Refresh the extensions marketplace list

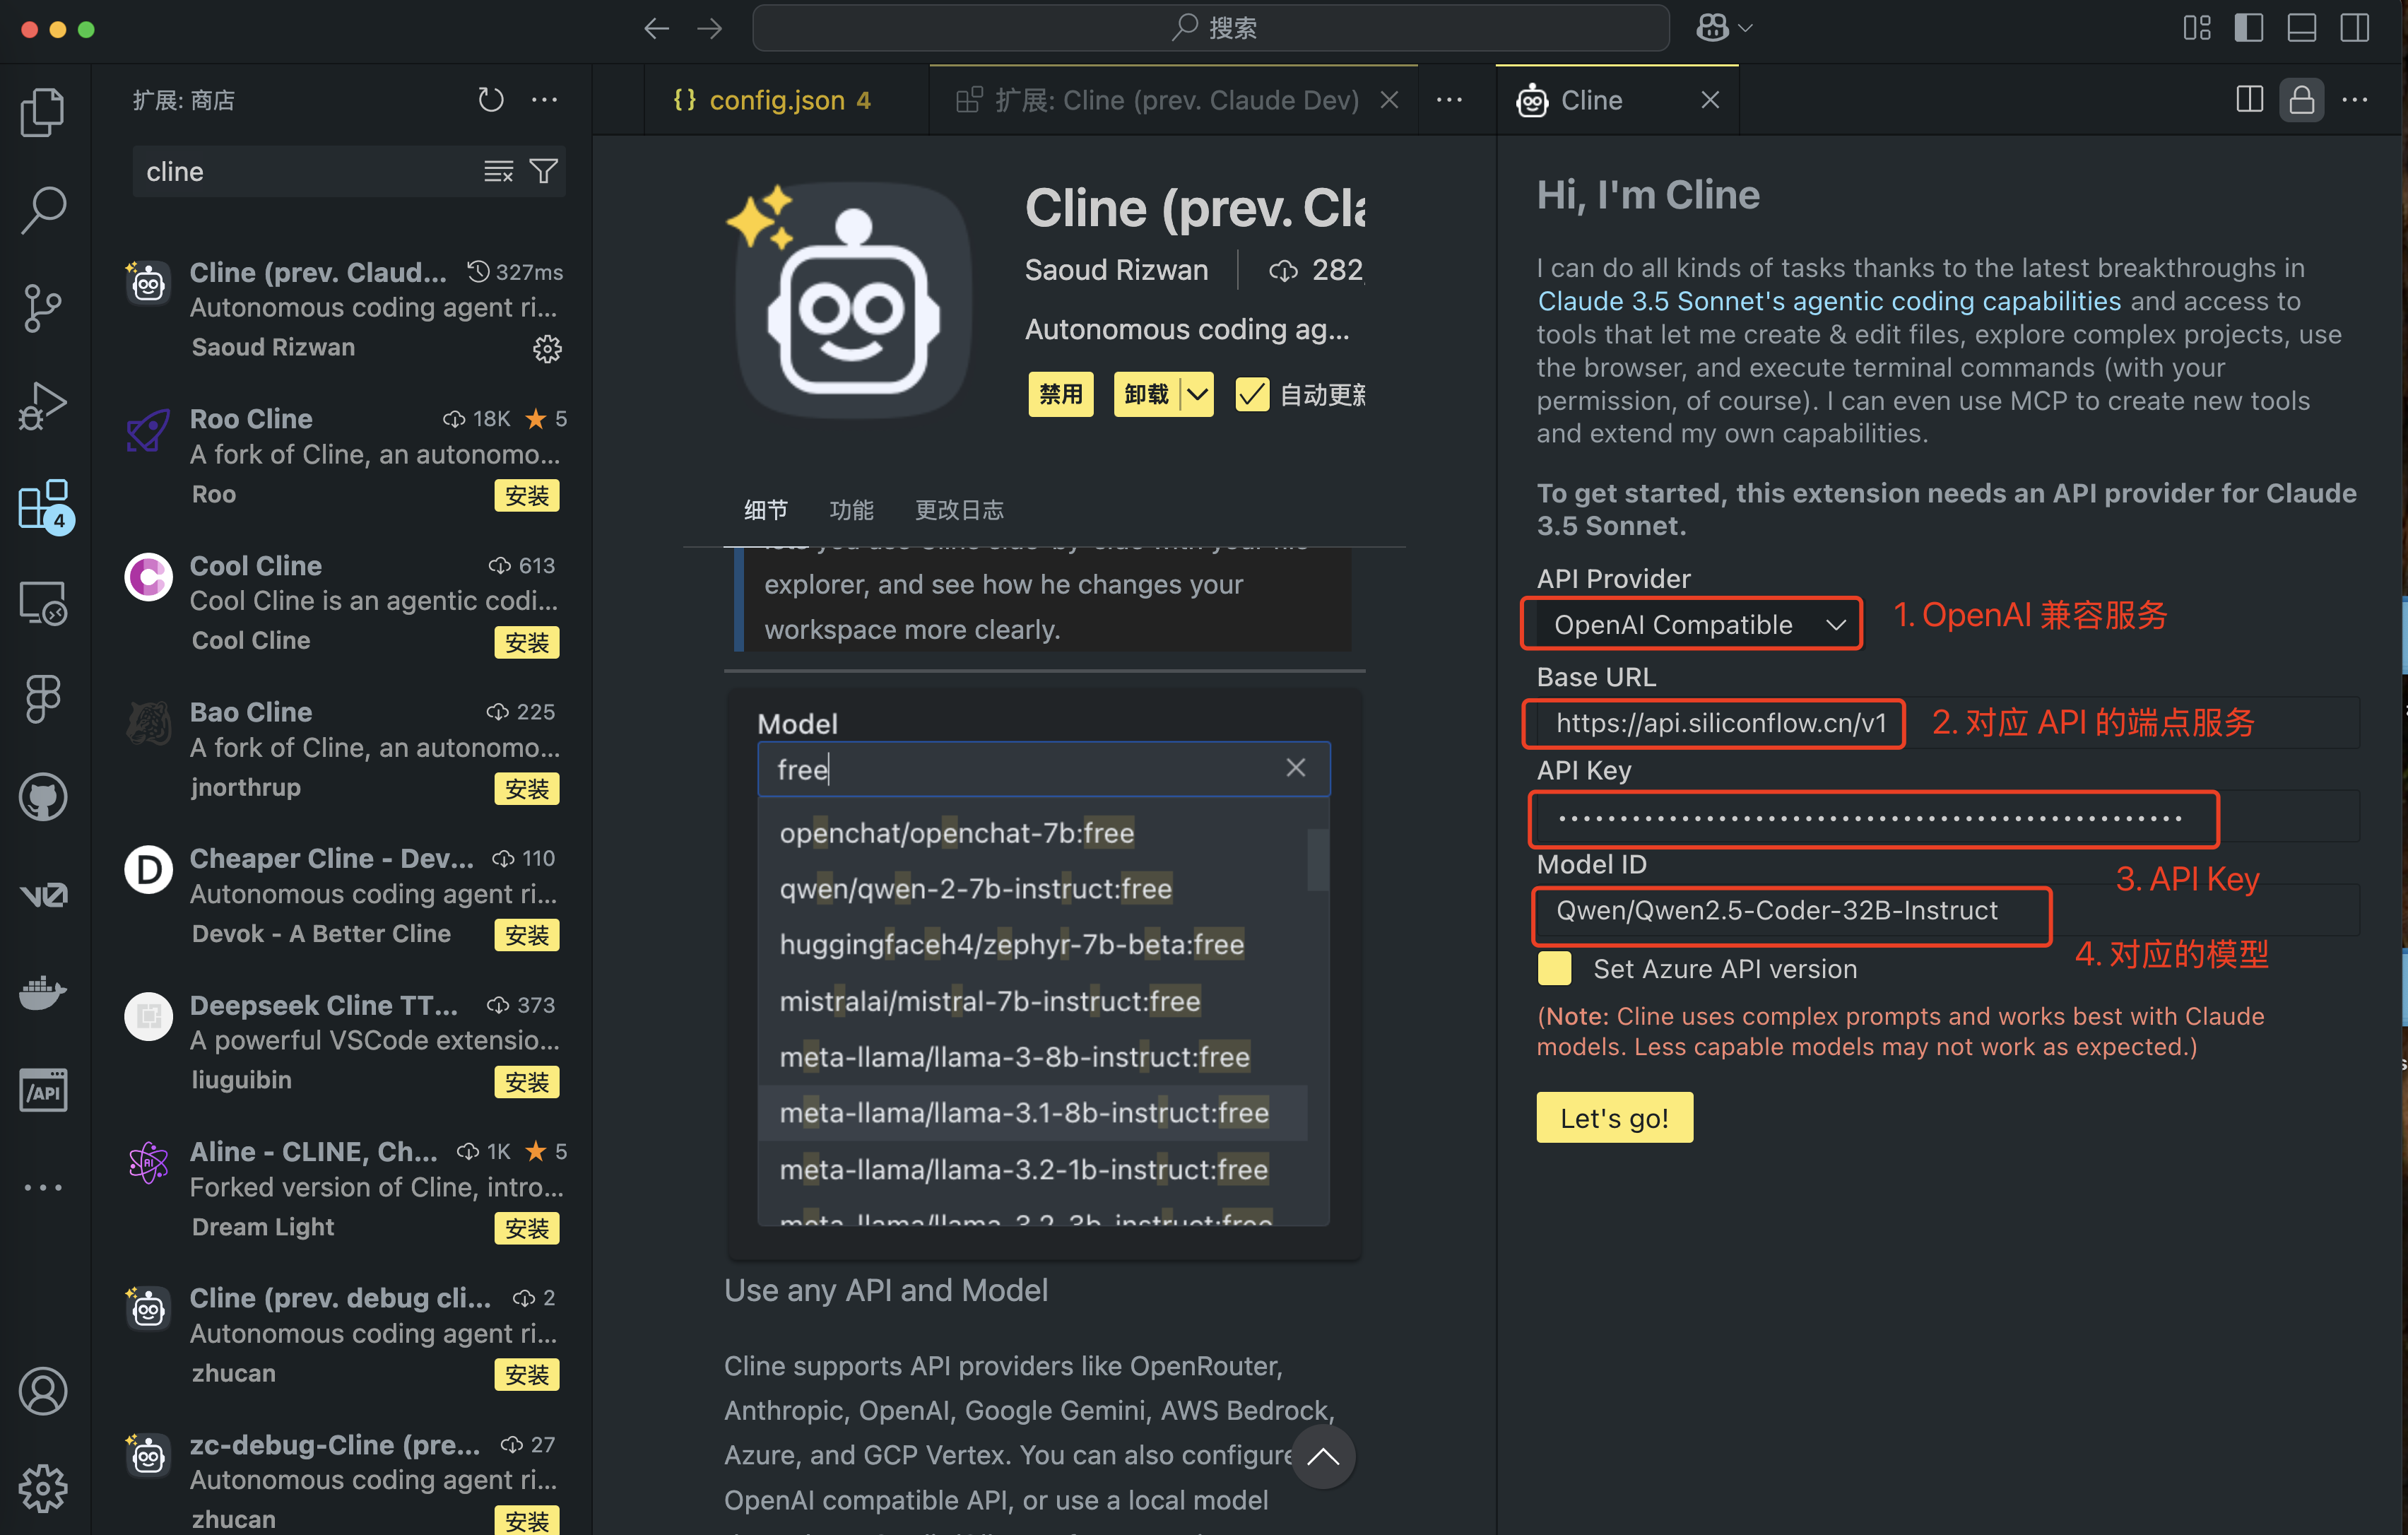pos(490,99)
